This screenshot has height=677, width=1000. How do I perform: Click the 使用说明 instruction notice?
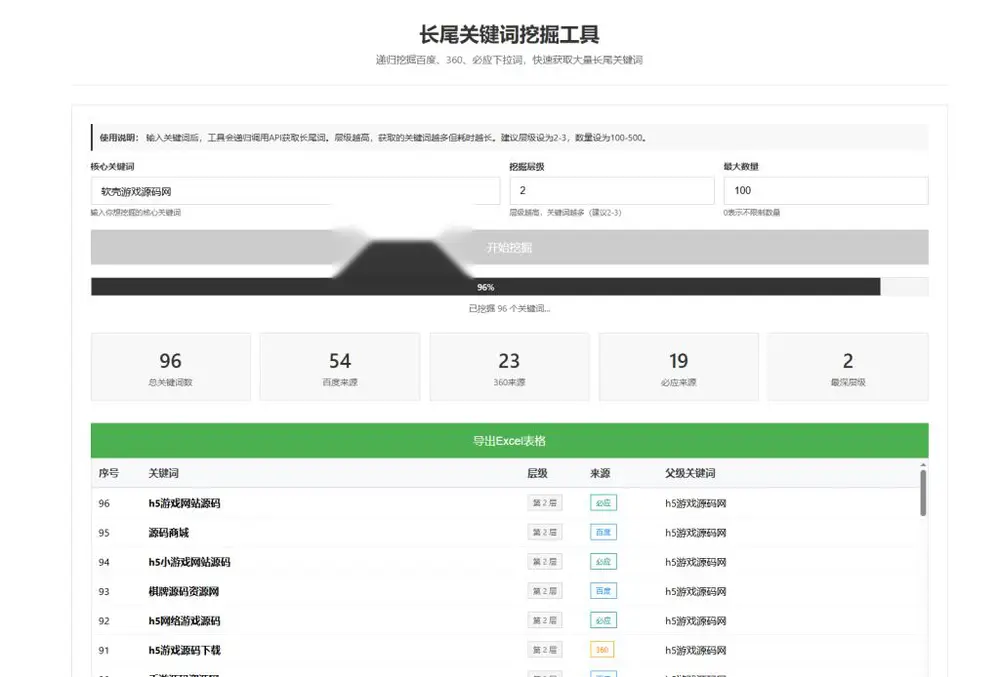(x=510, y=137)
